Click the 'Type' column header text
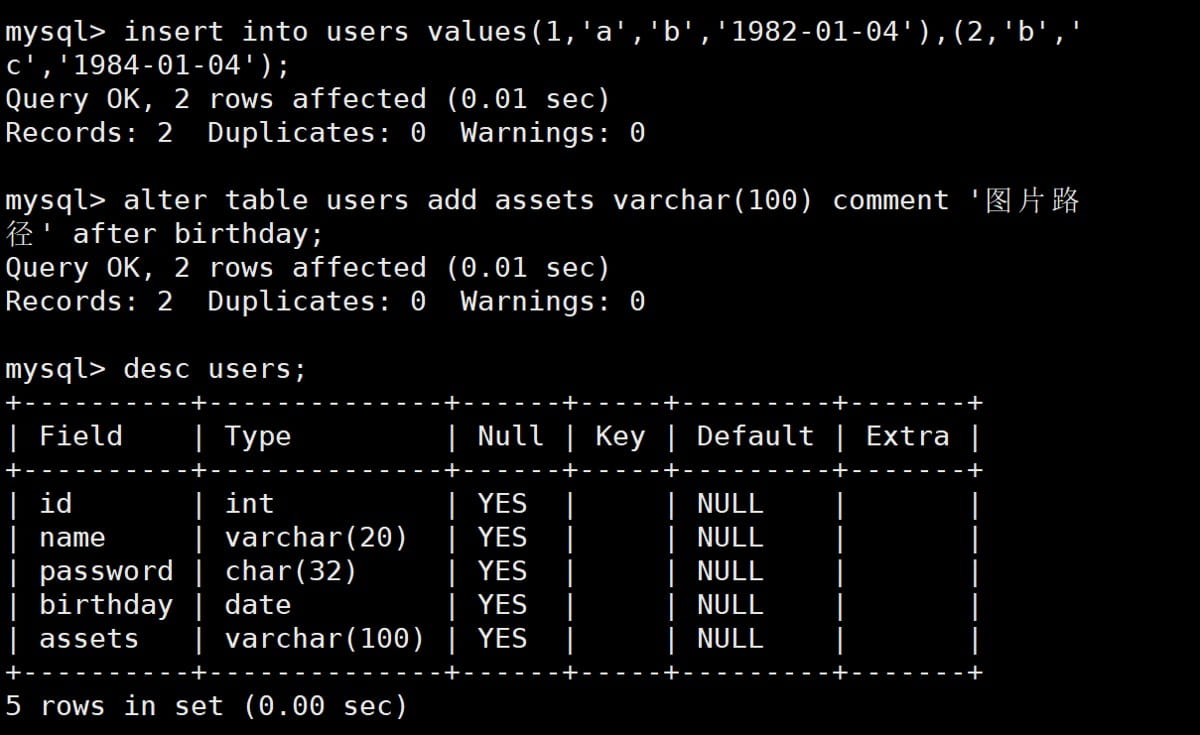This screenshot has height=735, width=1200. 257,436
